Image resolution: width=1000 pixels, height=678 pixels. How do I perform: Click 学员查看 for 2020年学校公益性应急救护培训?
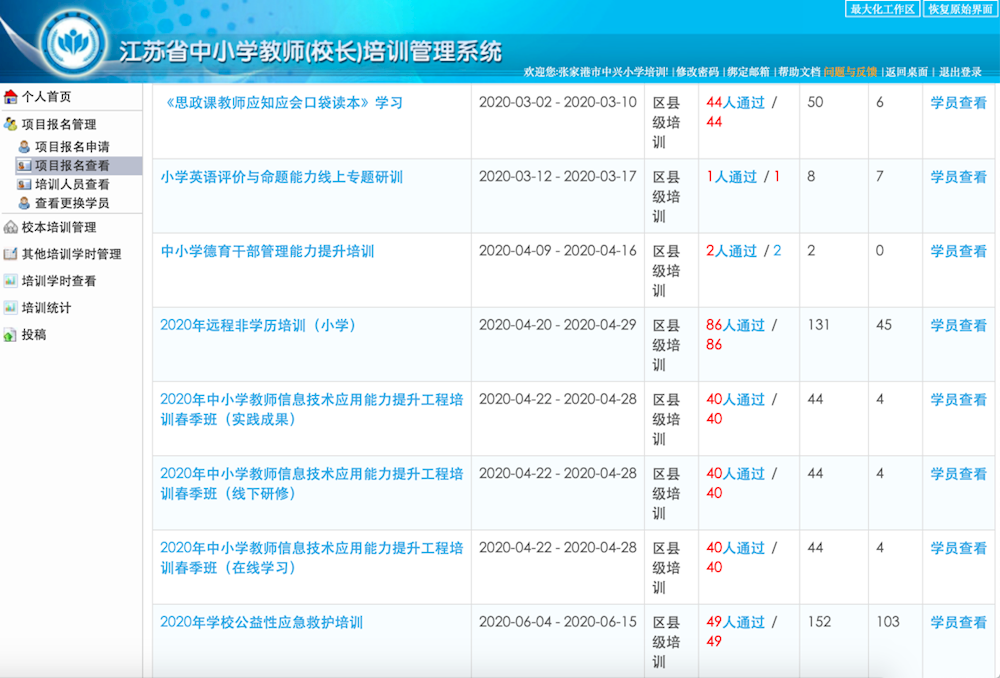coord(956,621)
